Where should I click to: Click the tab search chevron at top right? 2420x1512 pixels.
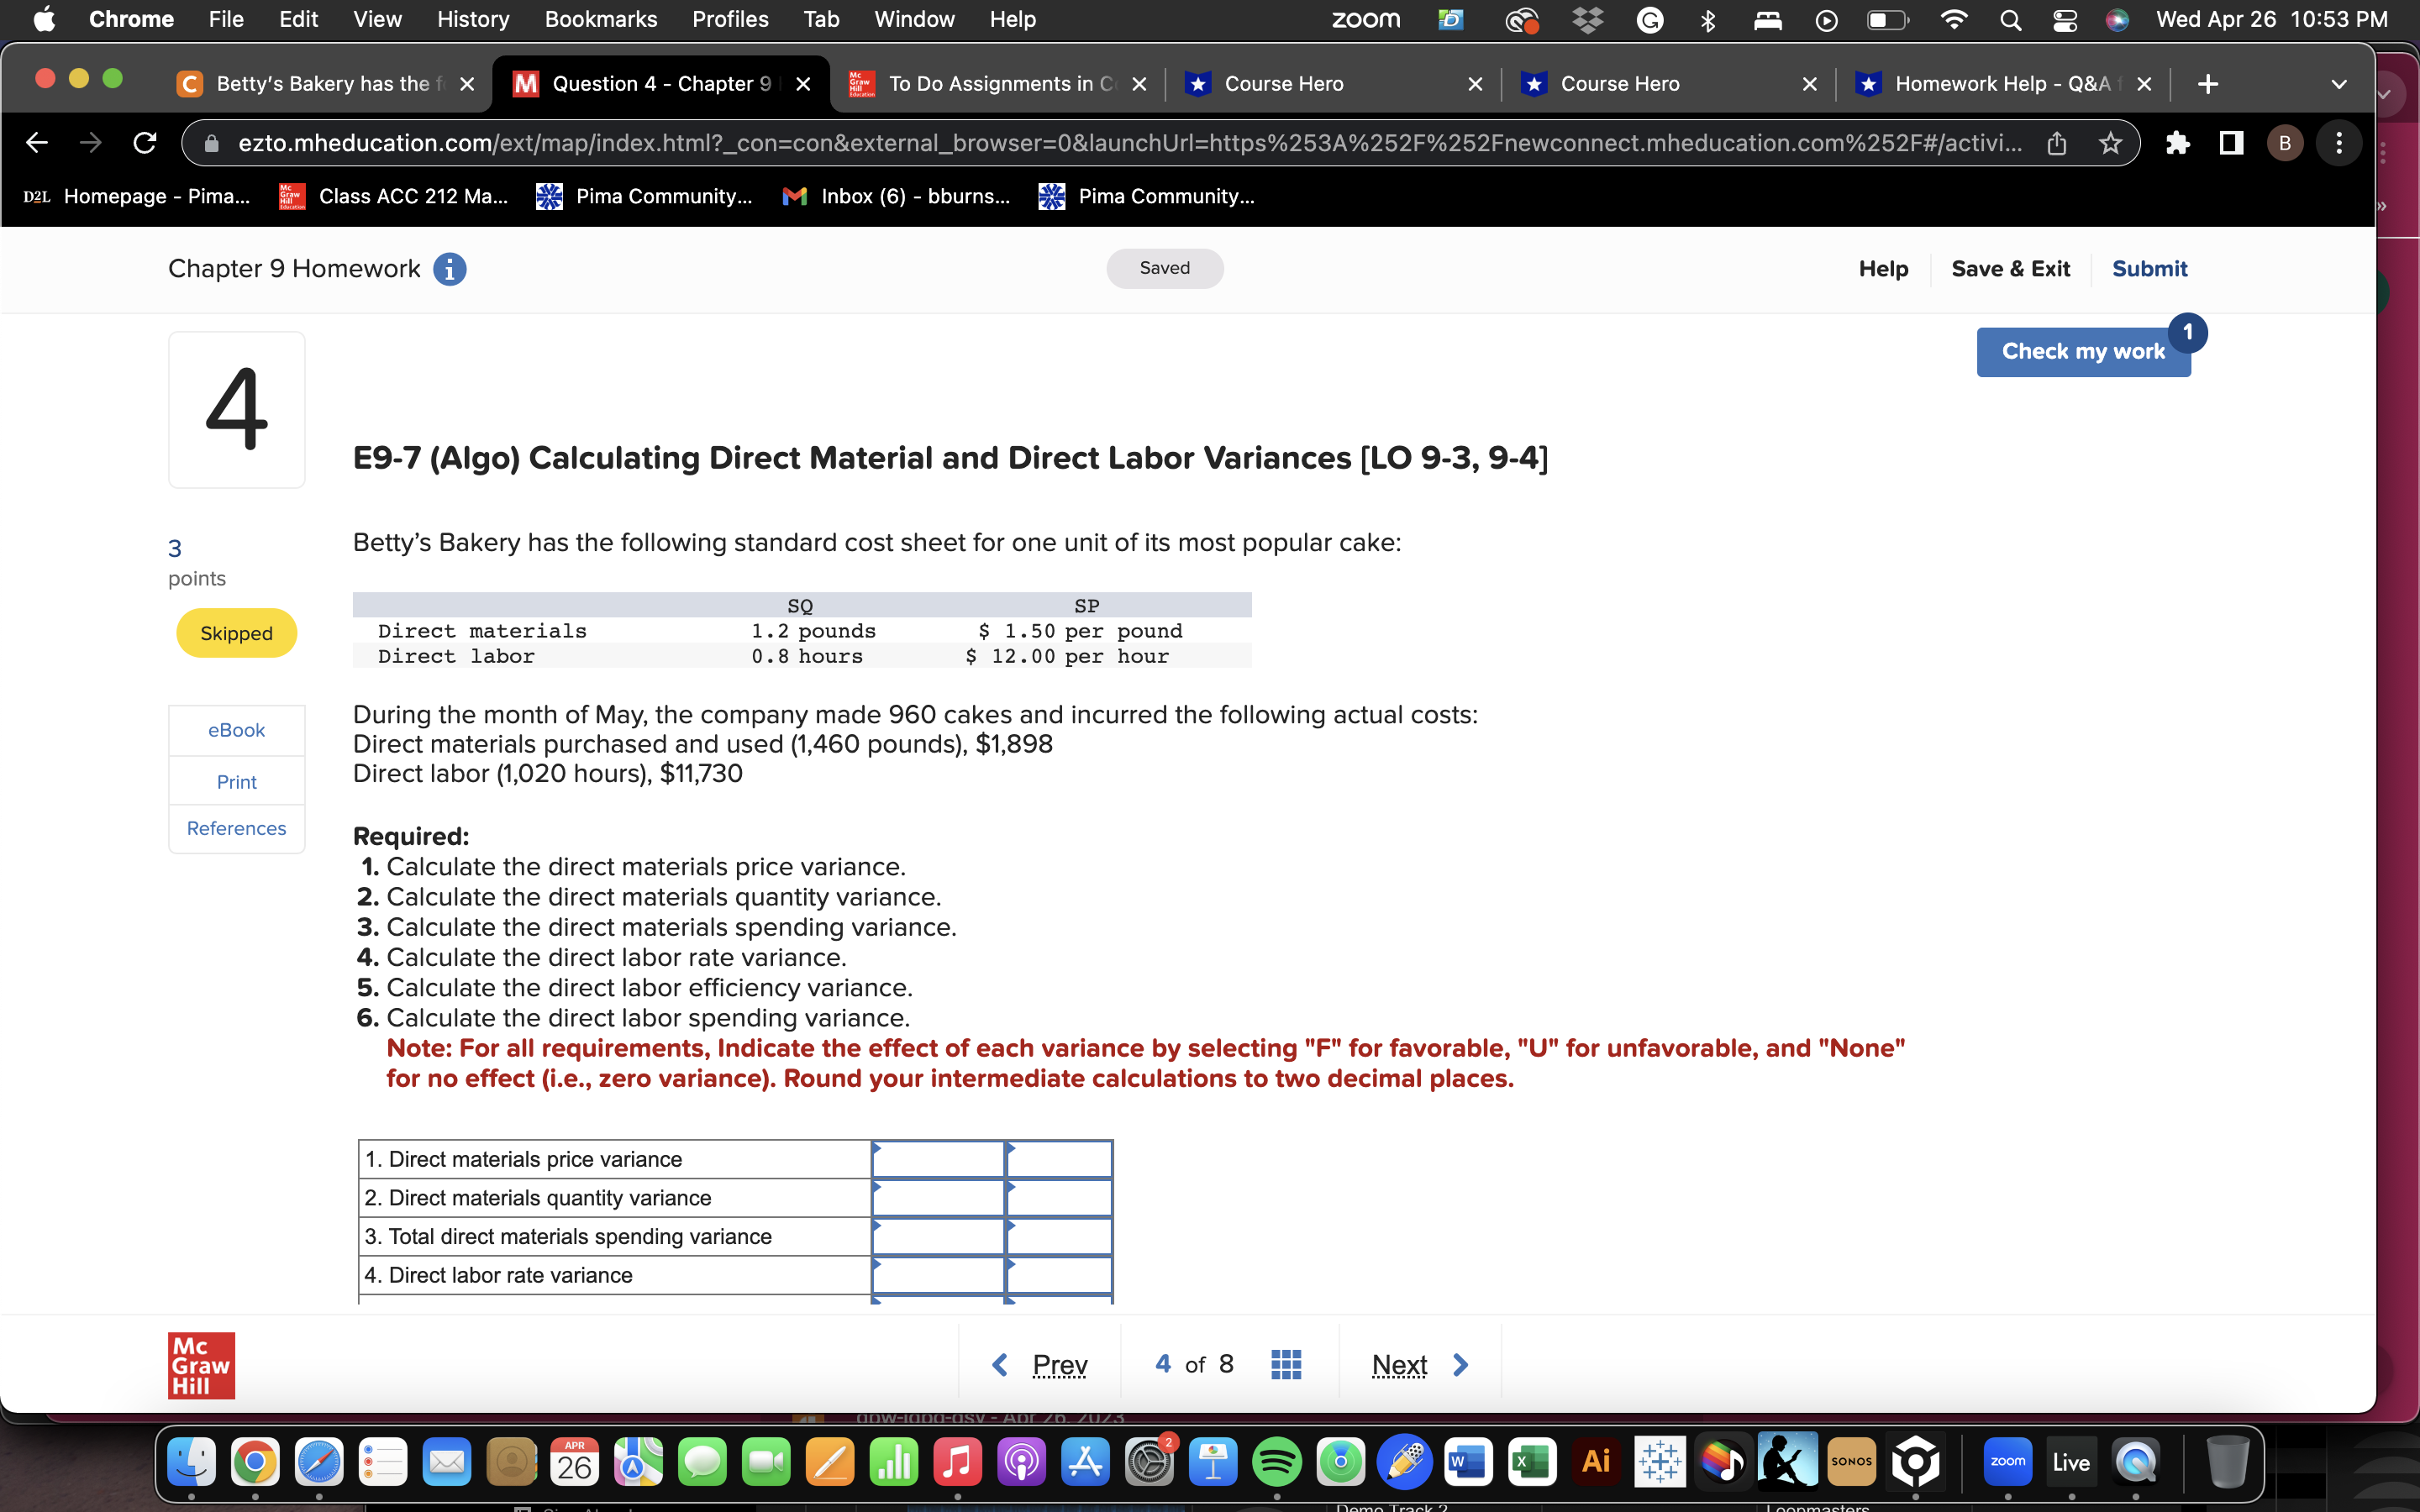click(2339, 84)
